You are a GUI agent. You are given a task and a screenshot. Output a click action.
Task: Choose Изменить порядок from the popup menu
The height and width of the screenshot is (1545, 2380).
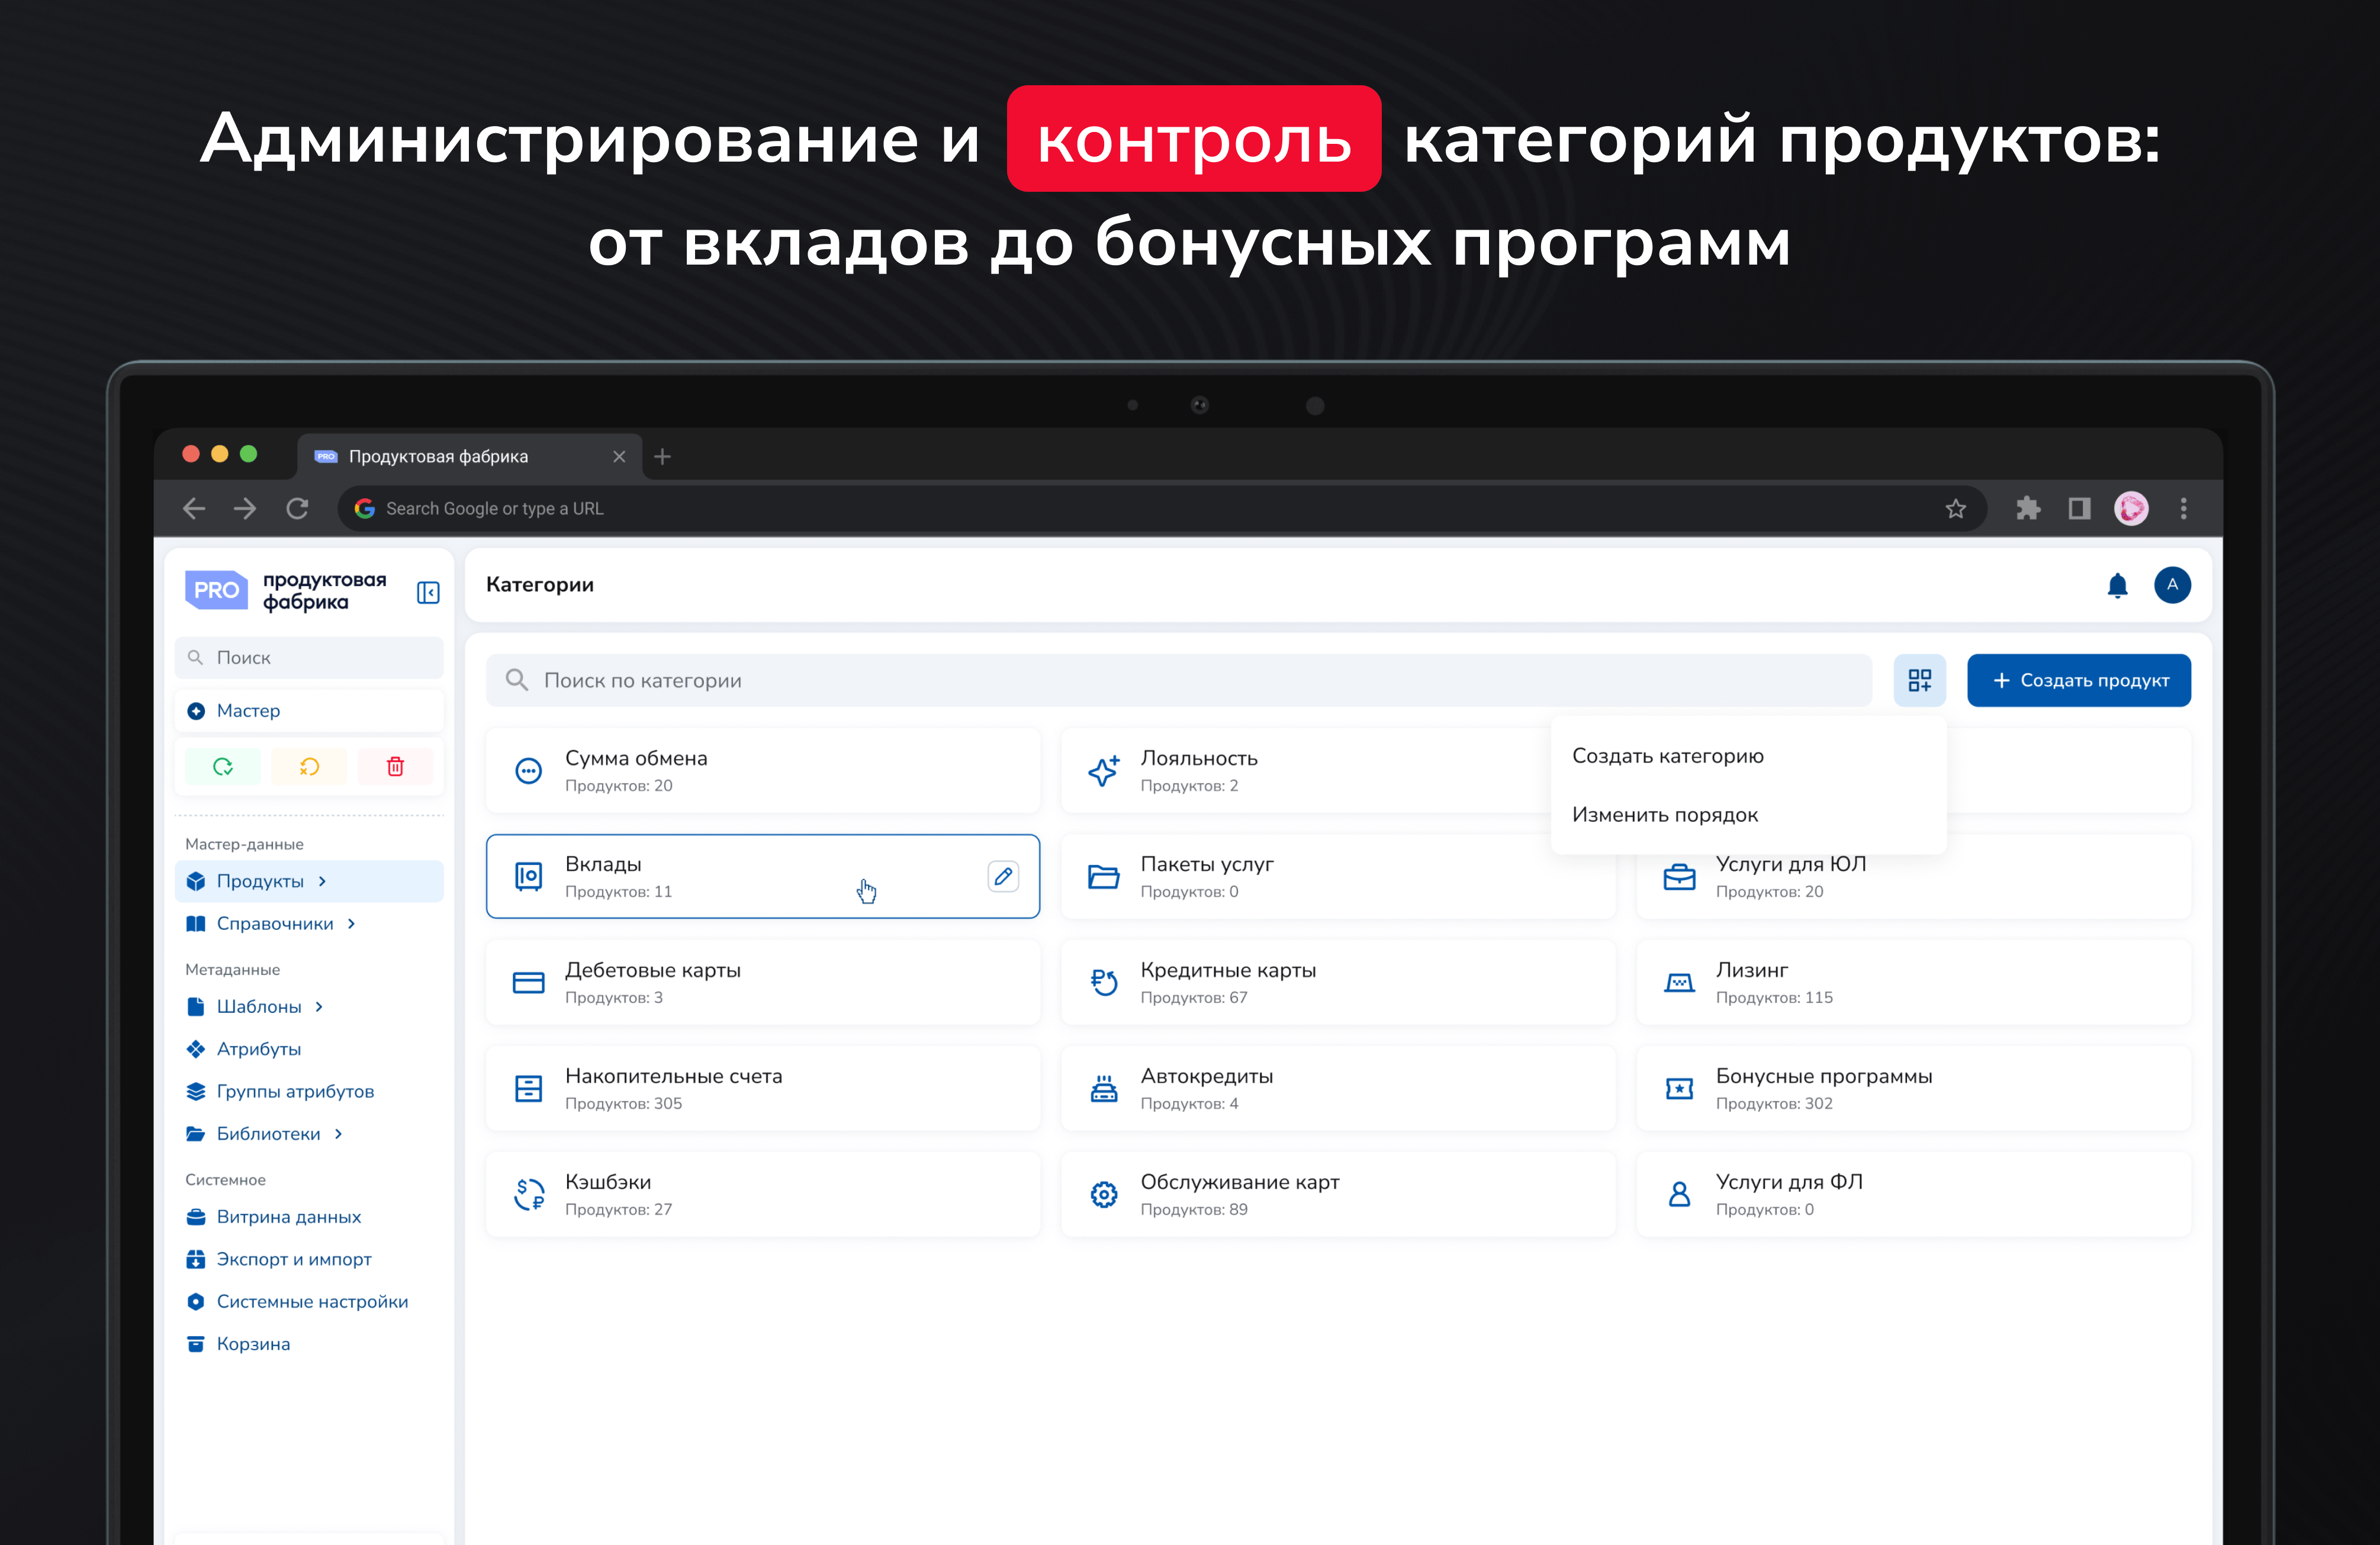(1664, 814)
